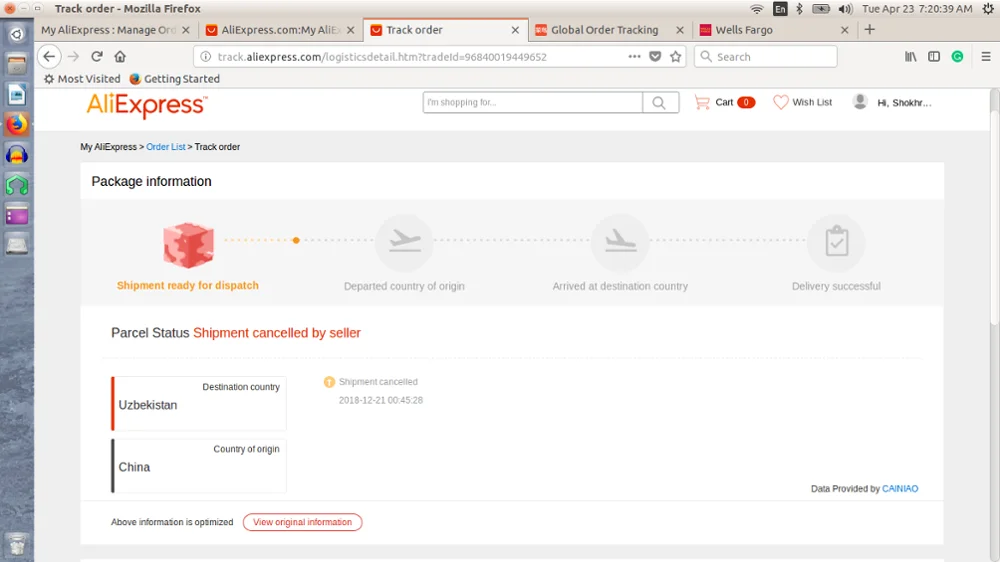Go back to the previous page
This screenshot has height=562, width=1000.
[49, 57]
